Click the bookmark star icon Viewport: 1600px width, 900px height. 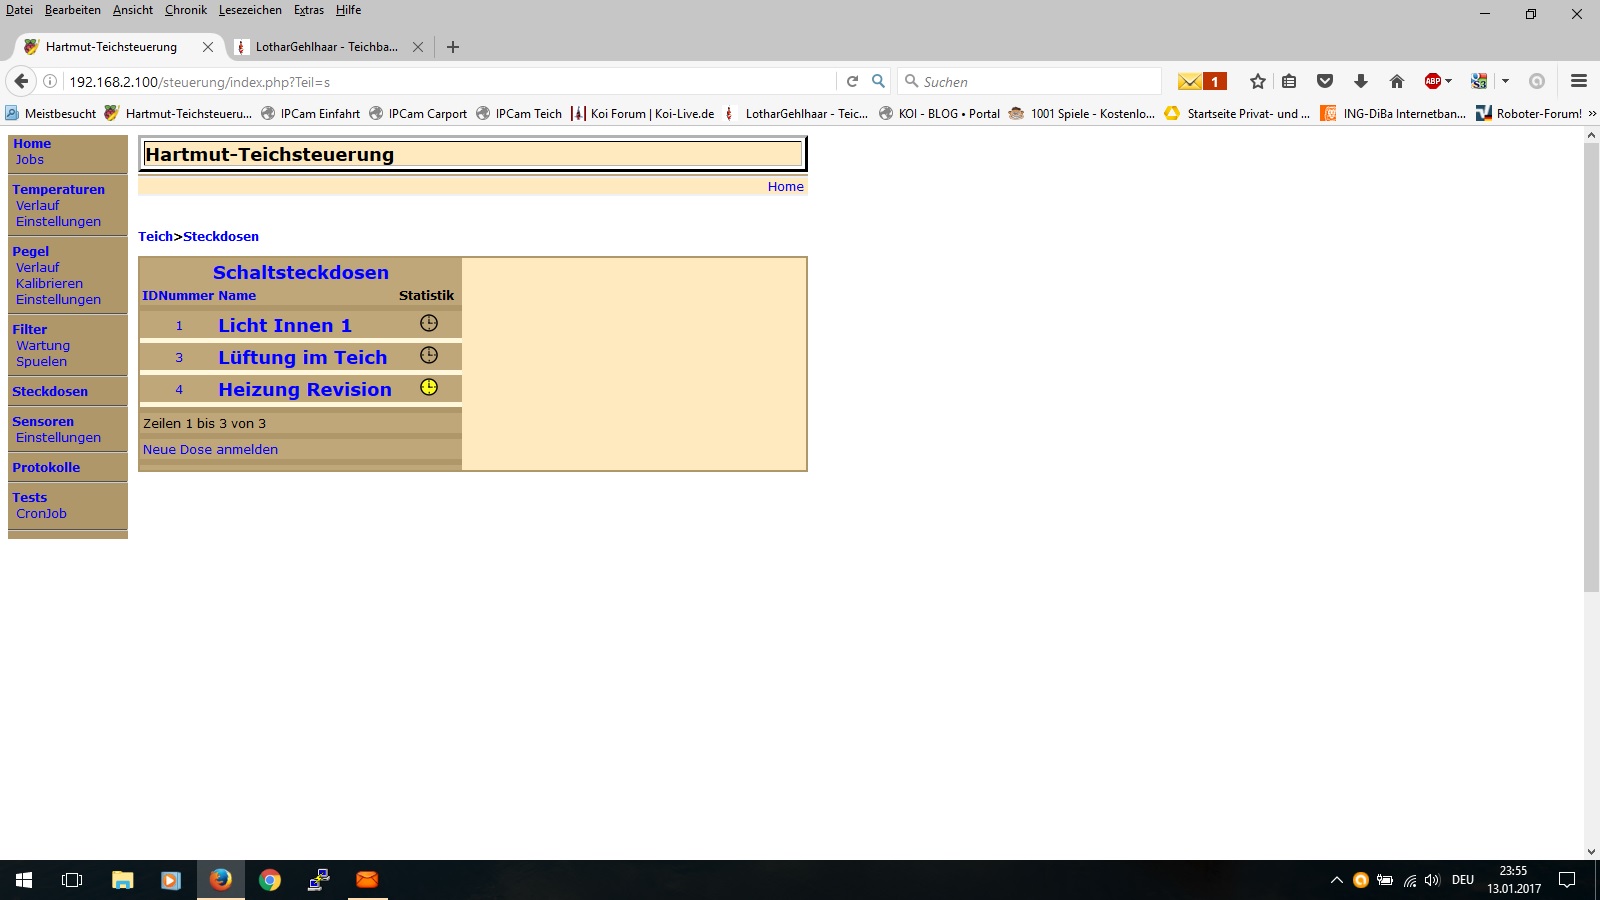[1257, 82]
